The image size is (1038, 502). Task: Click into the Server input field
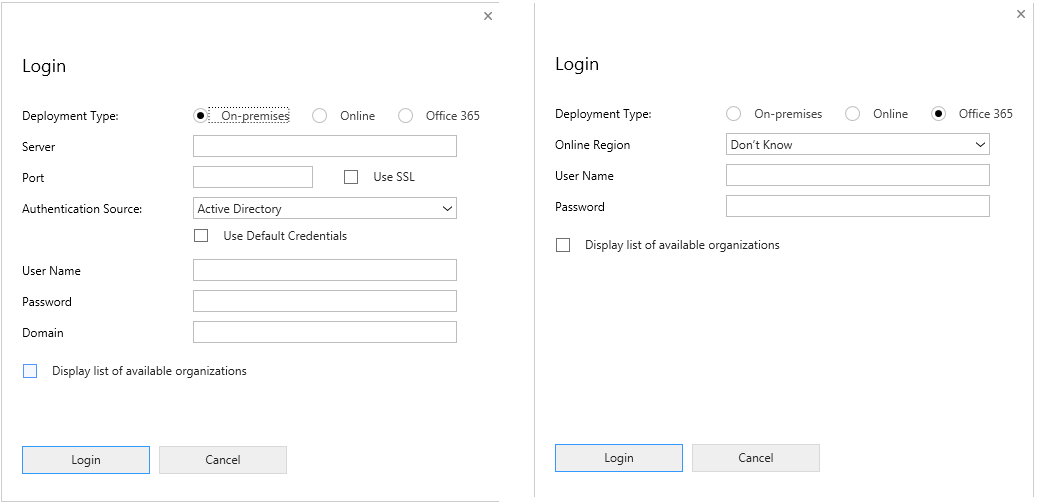point(324,147)
